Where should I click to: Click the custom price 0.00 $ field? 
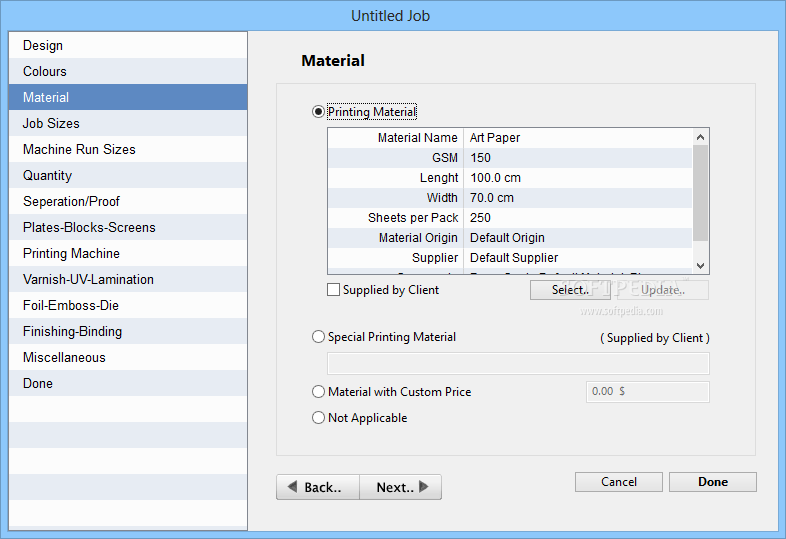[x=648, y=392]
